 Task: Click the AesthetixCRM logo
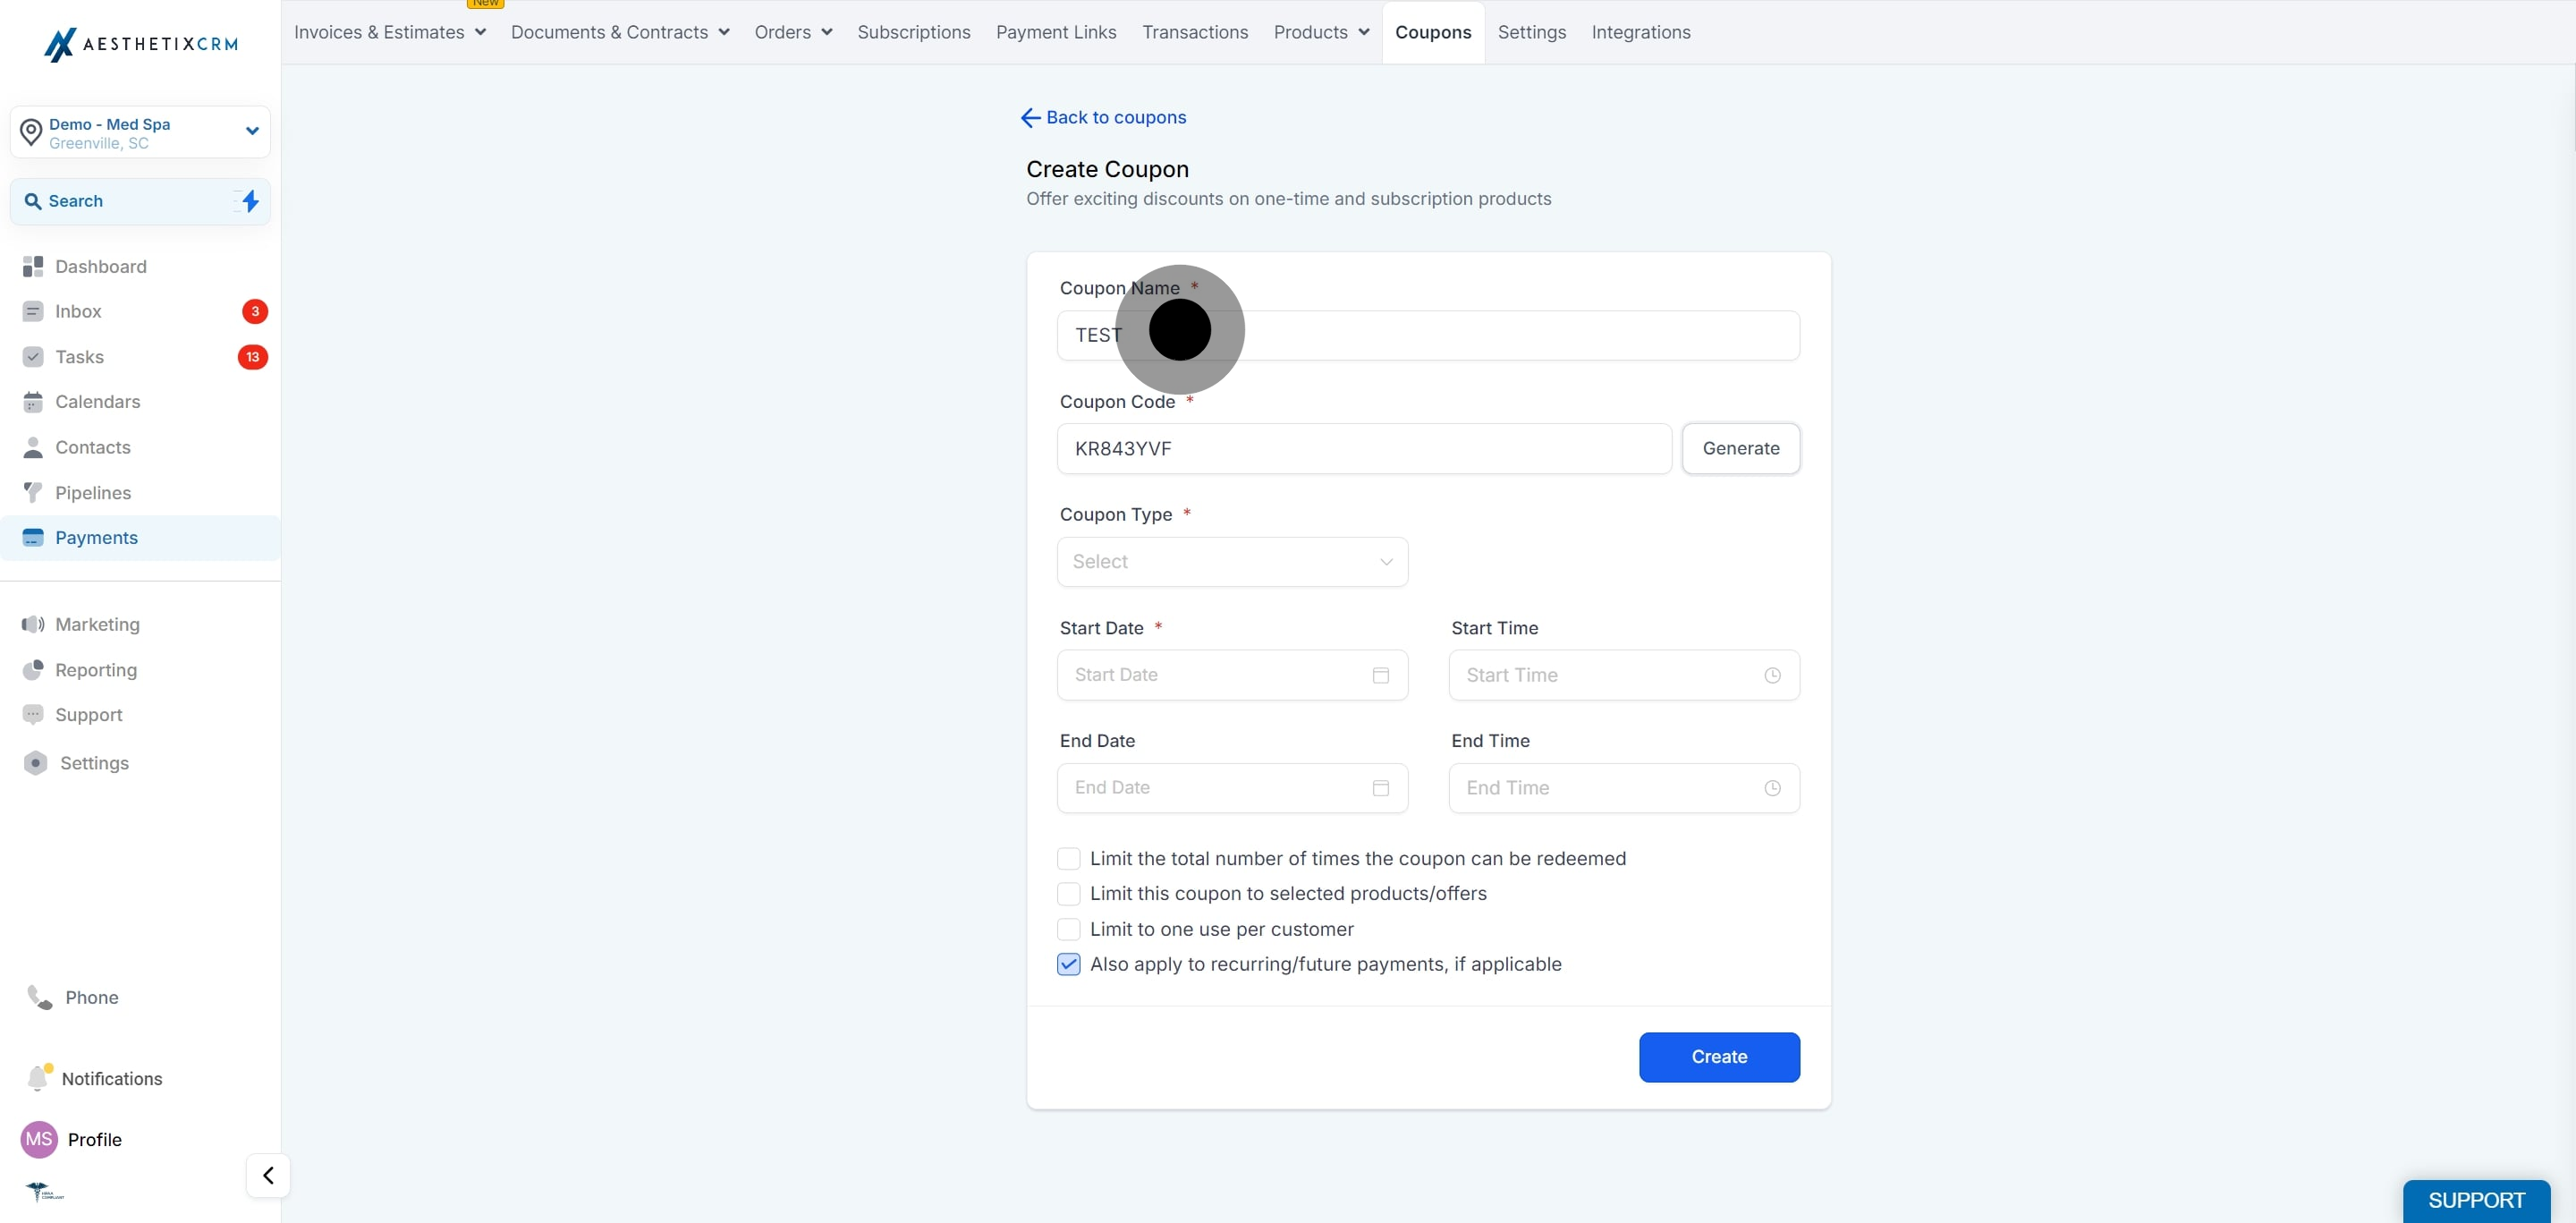click(141, 44)
